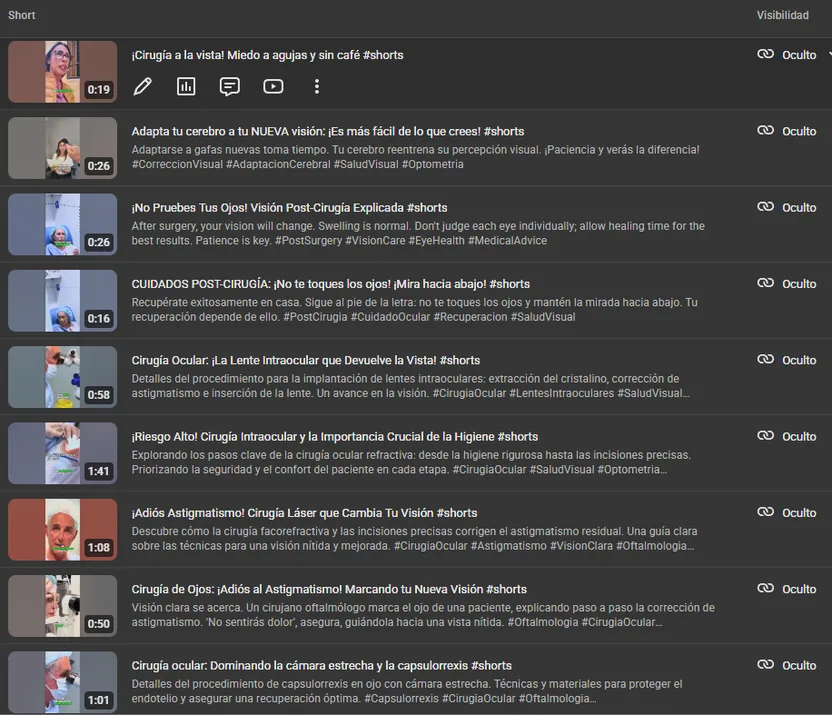Screen dimensions: 832x715
Task: Open title 'Adapta tu cerebro a tu NUEVA visión'
Action: (328, 132)
